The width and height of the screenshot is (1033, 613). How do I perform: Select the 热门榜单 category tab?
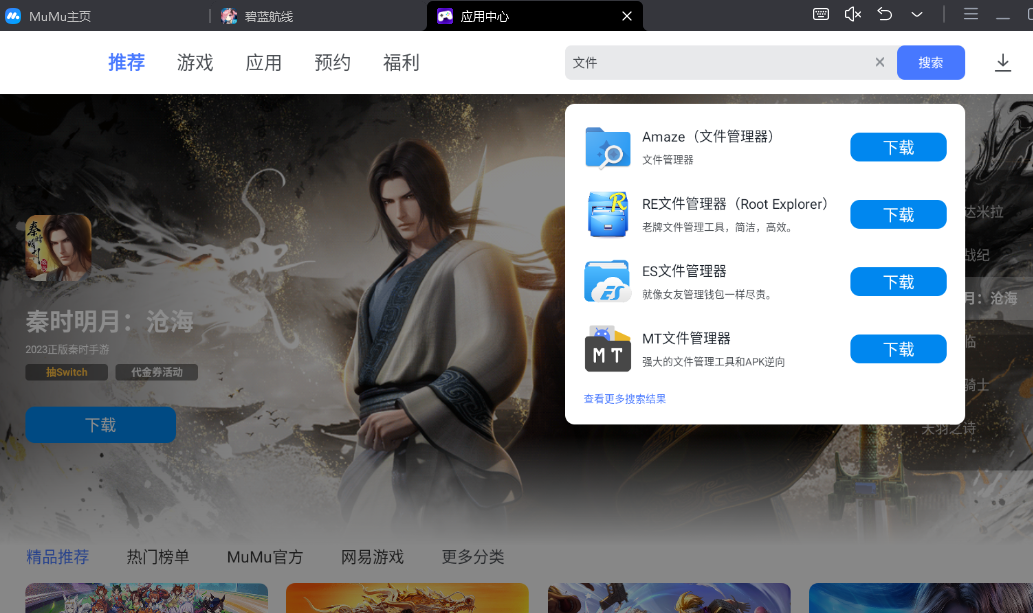click(x=158, y=557)
